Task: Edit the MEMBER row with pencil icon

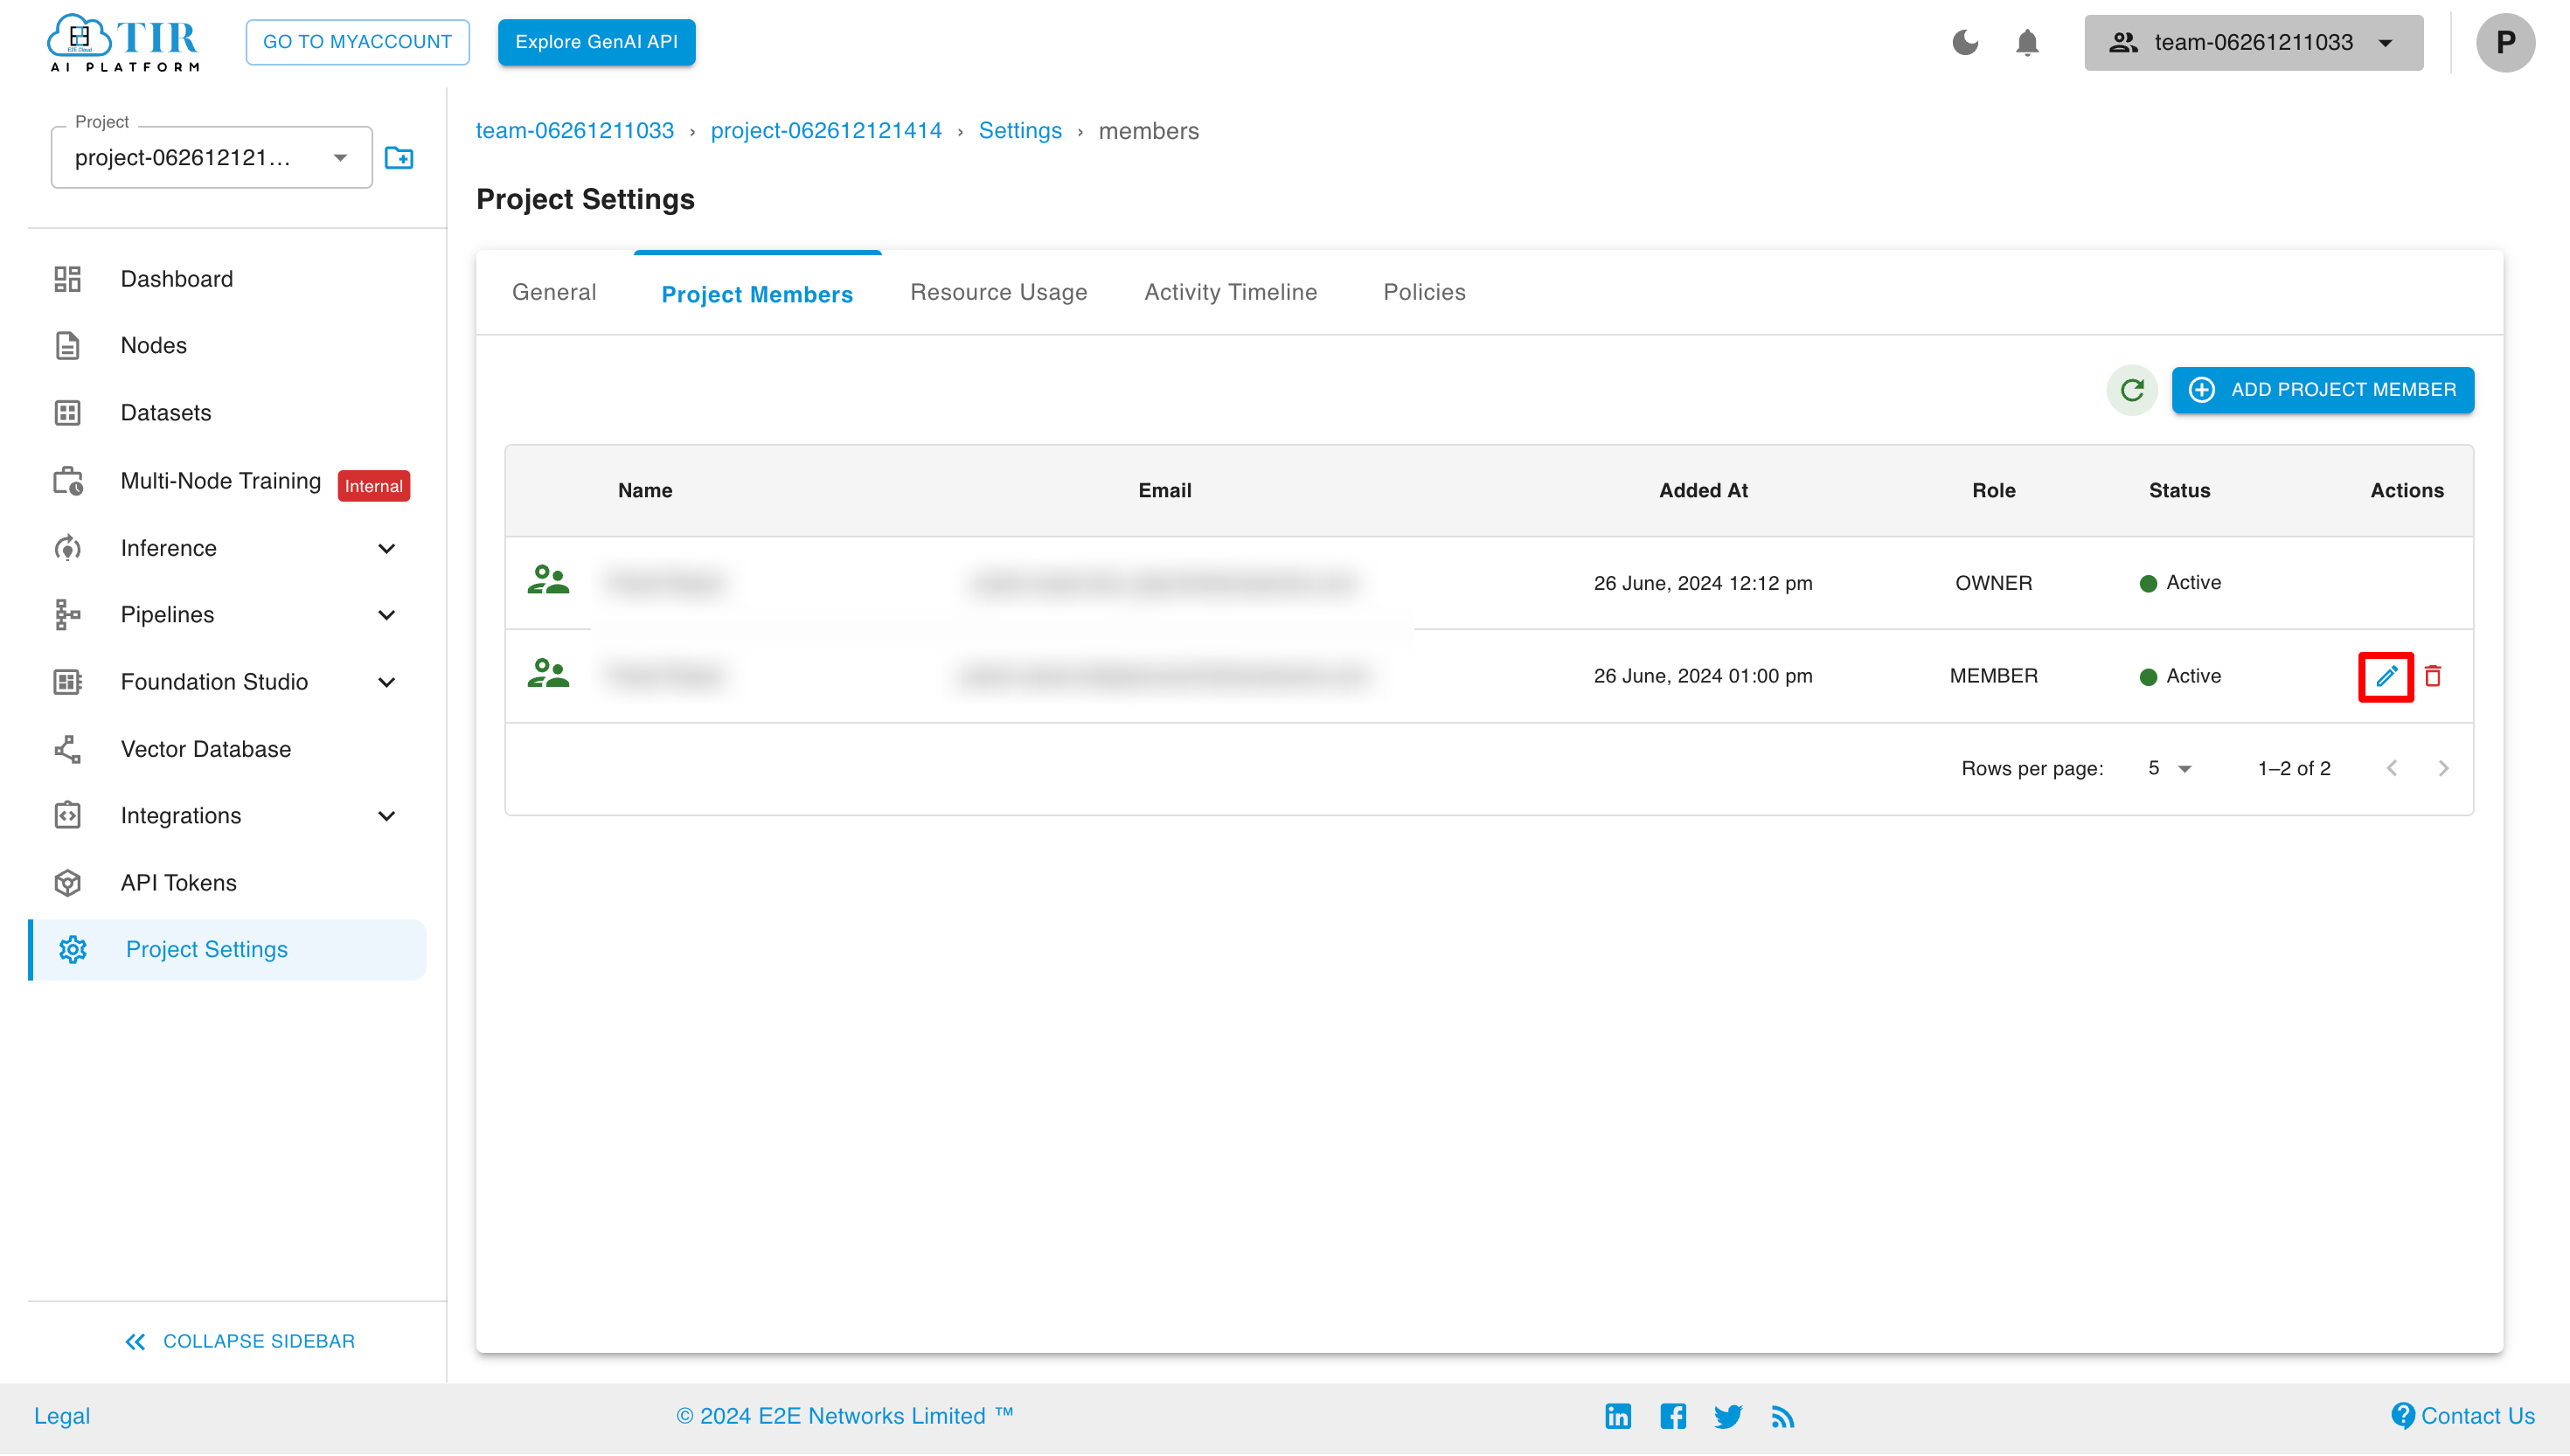Action: point(2386,677)
